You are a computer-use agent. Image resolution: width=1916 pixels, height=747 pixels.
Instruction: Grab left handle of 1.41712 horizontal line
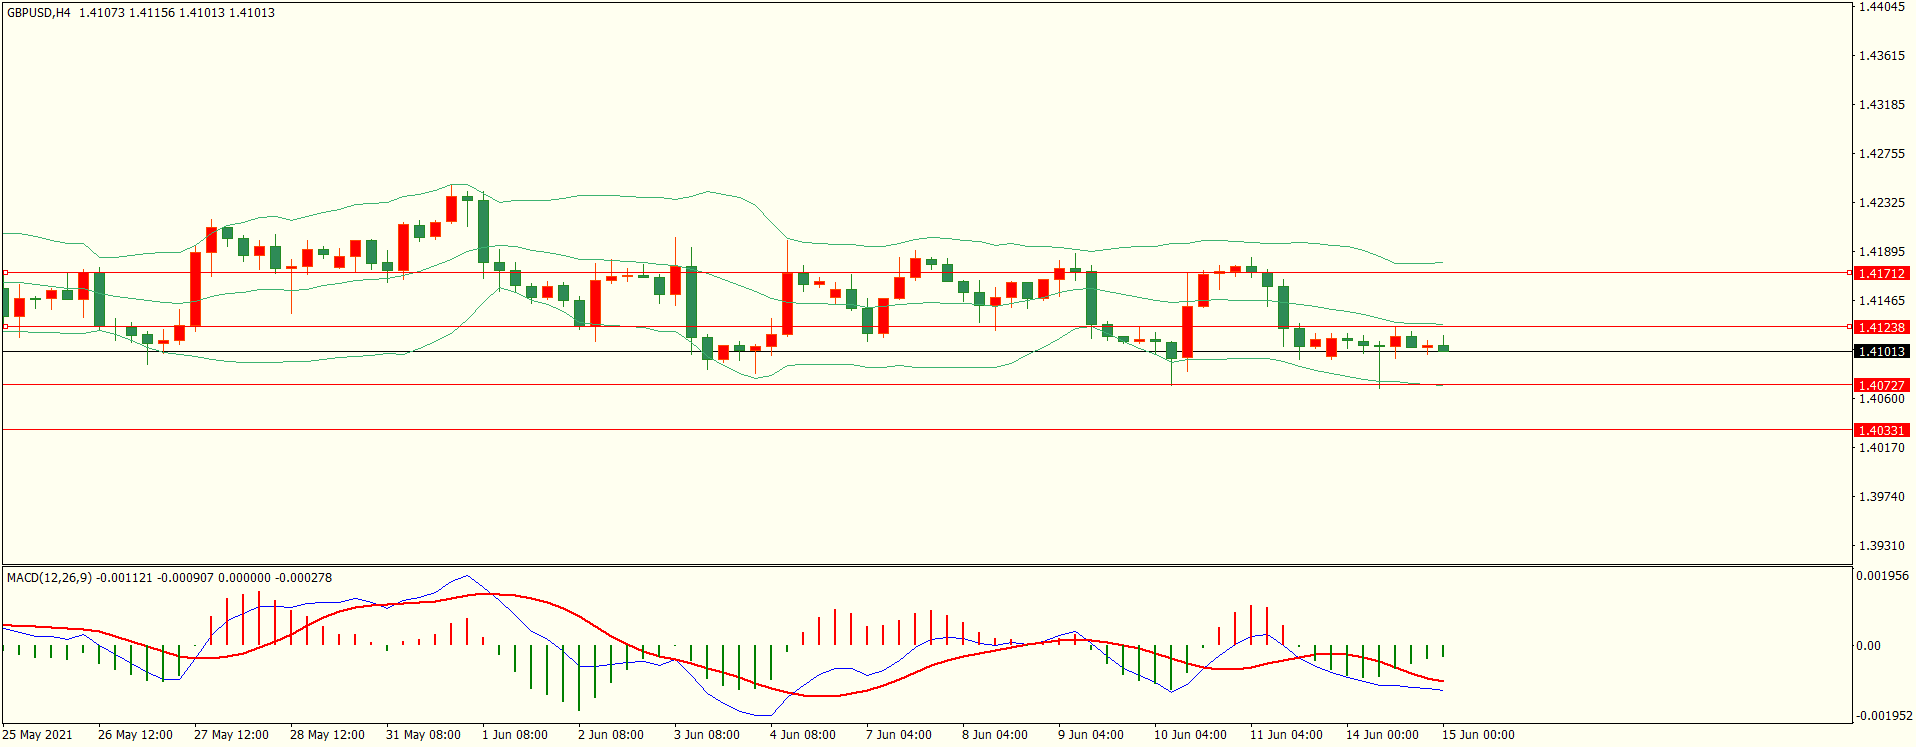point(5,272)
